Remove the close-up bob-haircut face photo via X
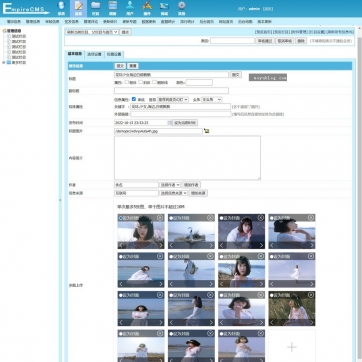This screenshot has width=362, height=362. (x=160, y=218)
